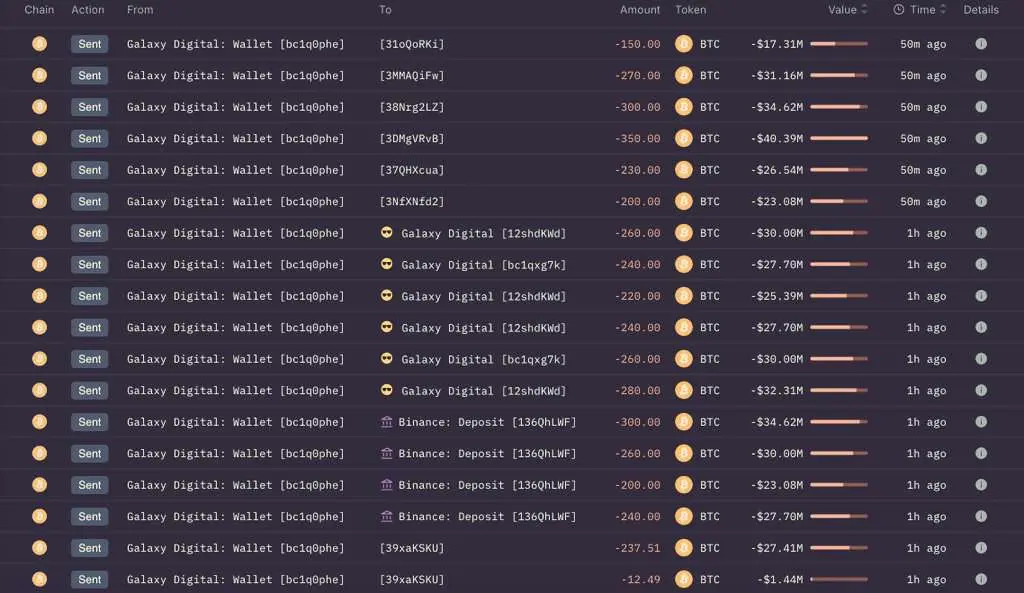
Task: Click the Sent badge in the -237.51 row
Action: [x=89, y=548]
